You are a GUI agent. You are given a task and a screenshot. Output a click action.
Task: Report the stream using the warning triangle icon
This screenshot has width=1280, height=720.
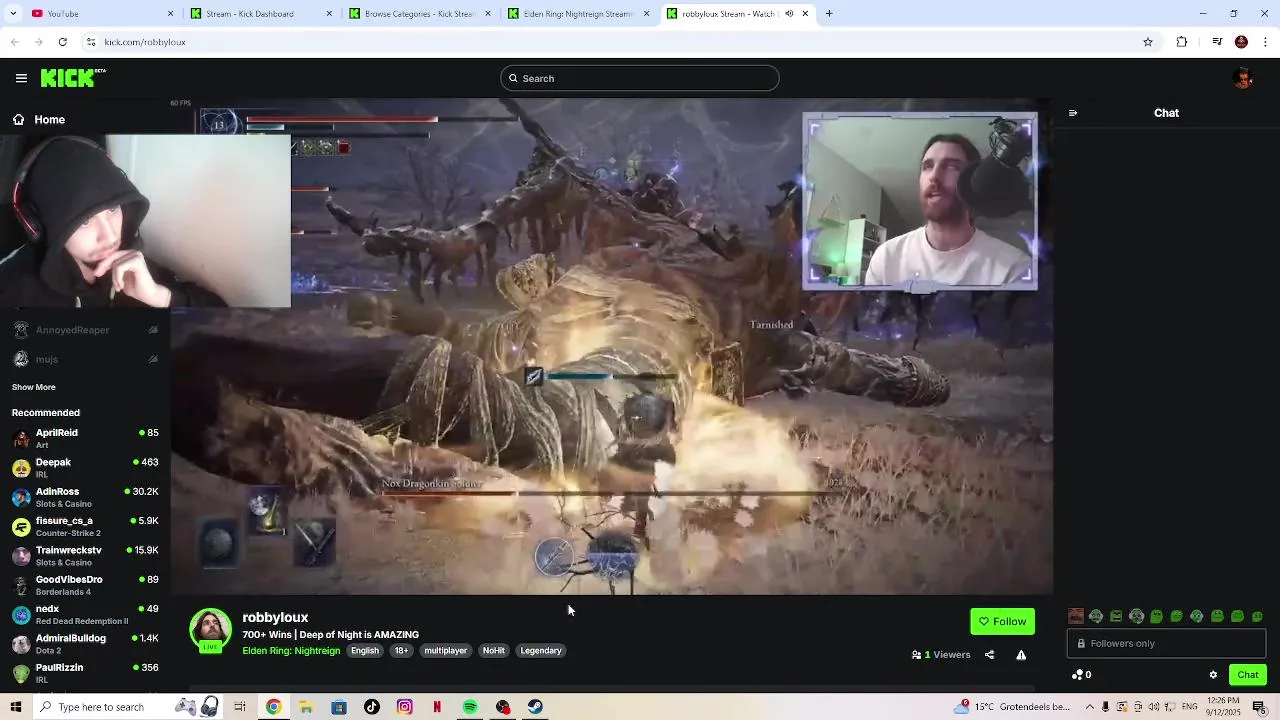tap(1021, 655)
